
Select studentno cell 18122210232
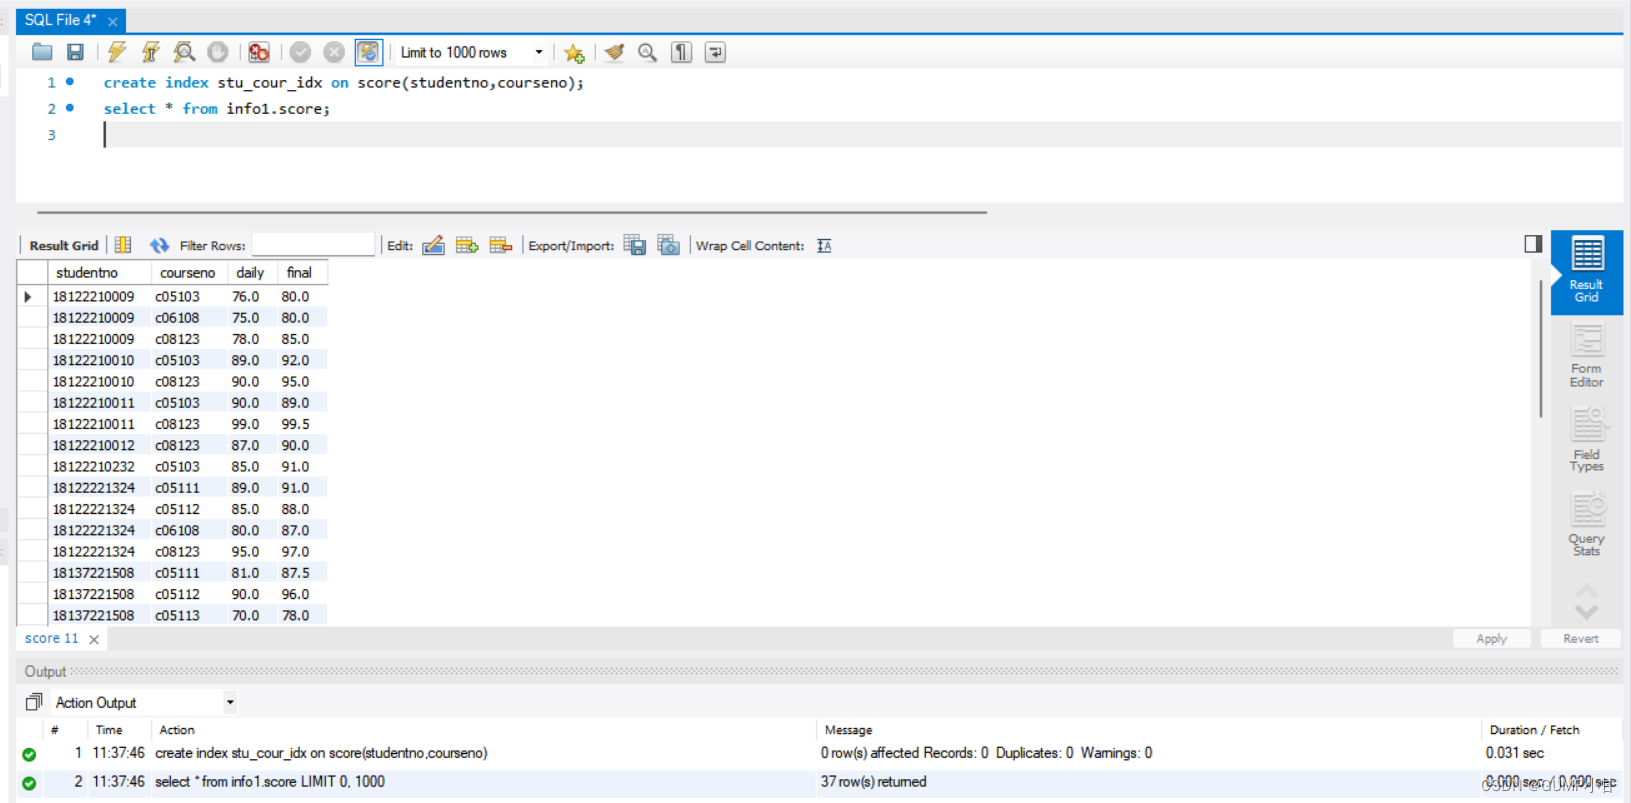point(99,467)
